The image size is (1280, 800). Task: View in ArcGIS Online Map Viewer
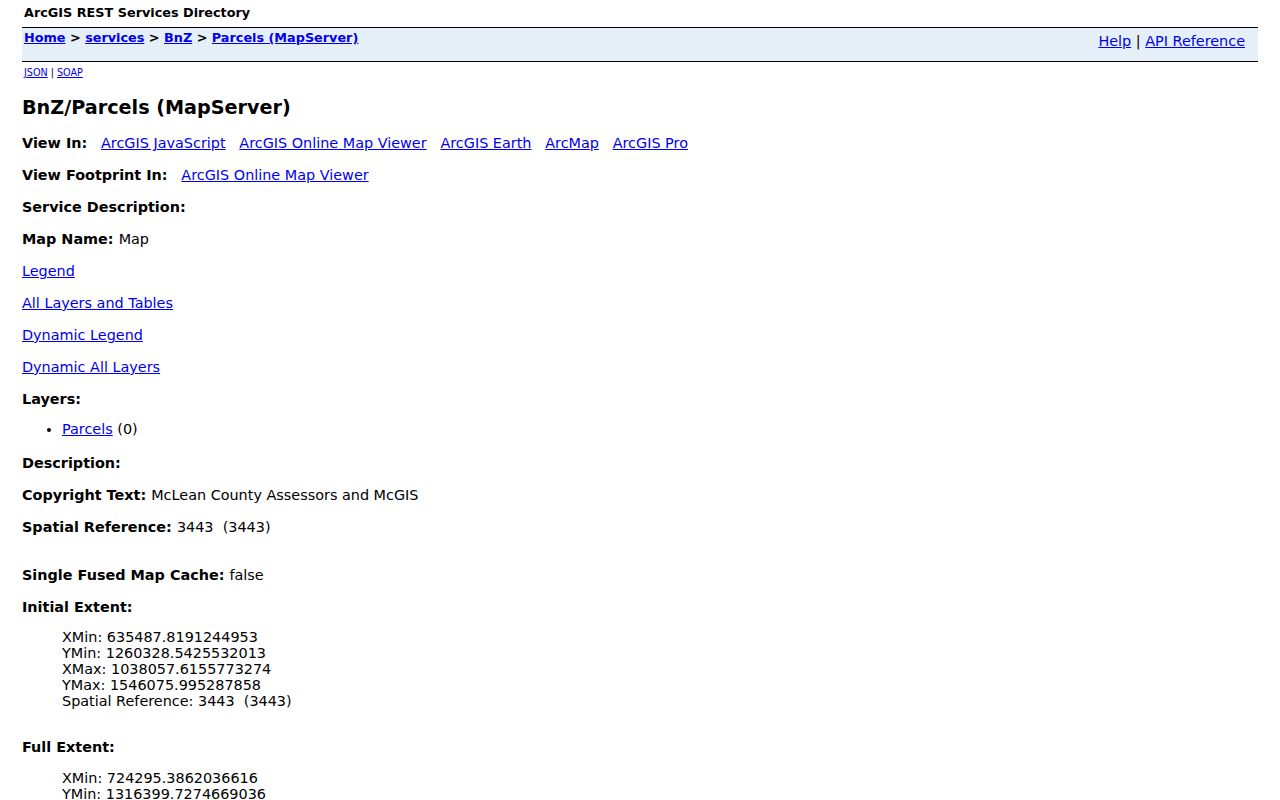333,143
